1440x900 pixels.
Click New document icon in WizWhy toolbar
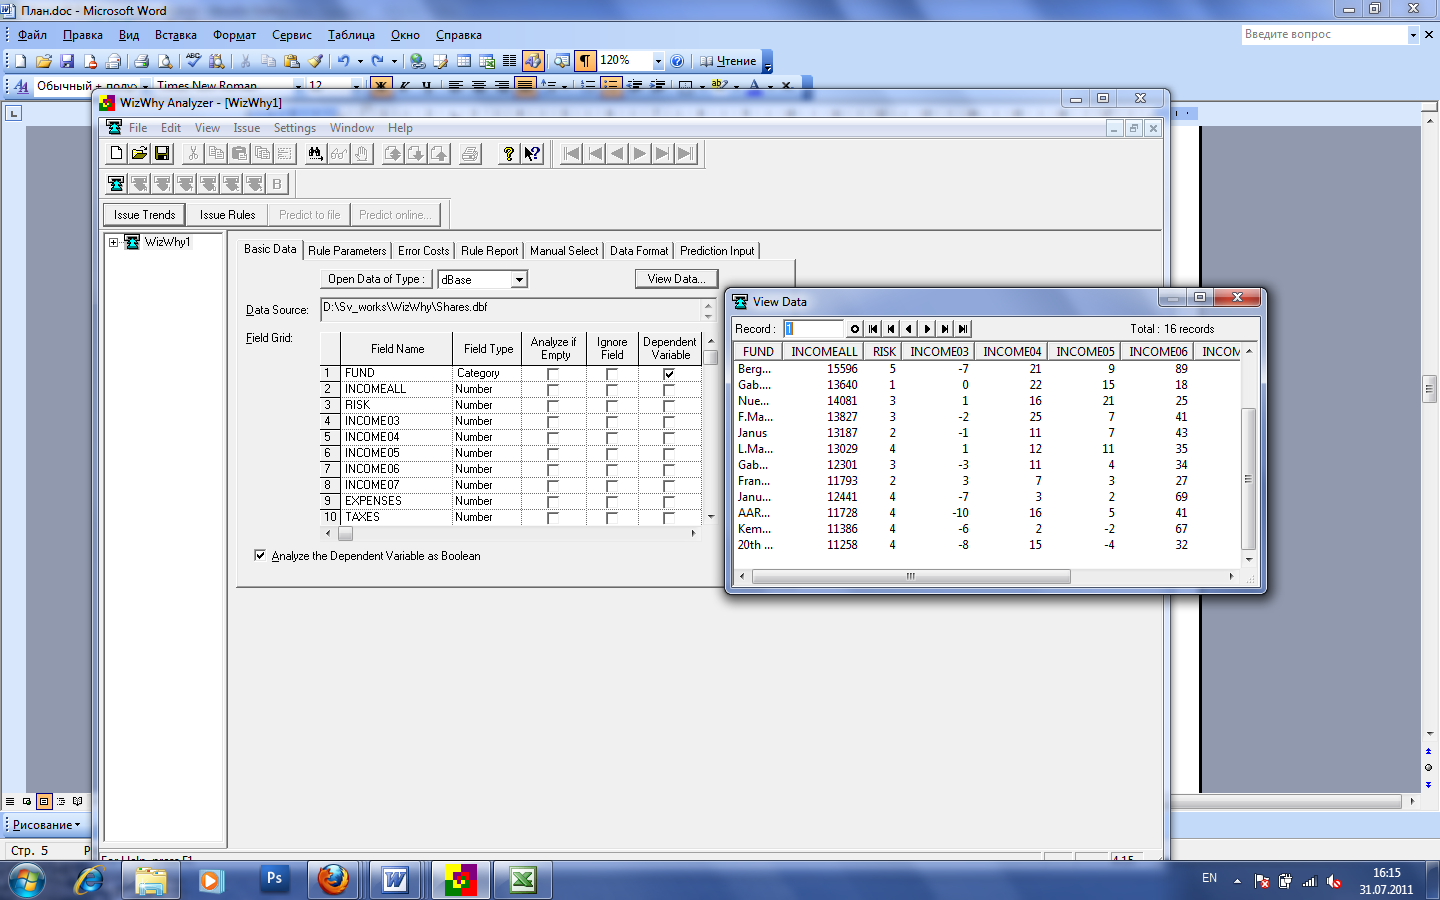[116, 153]
